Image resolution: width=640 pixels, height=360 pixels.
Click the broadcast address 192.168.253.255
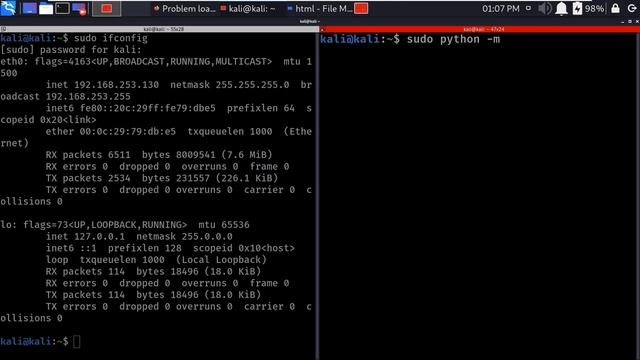click(x=88, y=97)
